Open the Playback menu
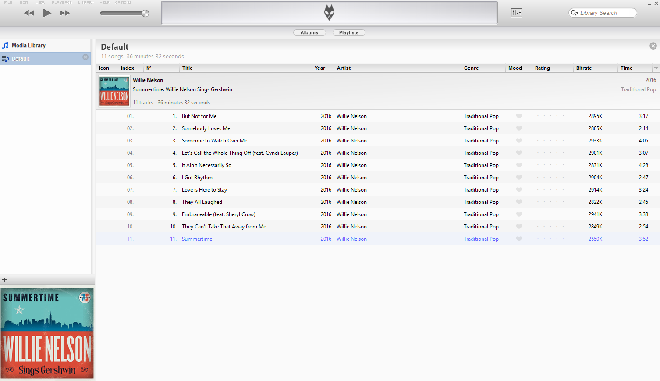Screen dimensions: 660x381 click(61, 2)
